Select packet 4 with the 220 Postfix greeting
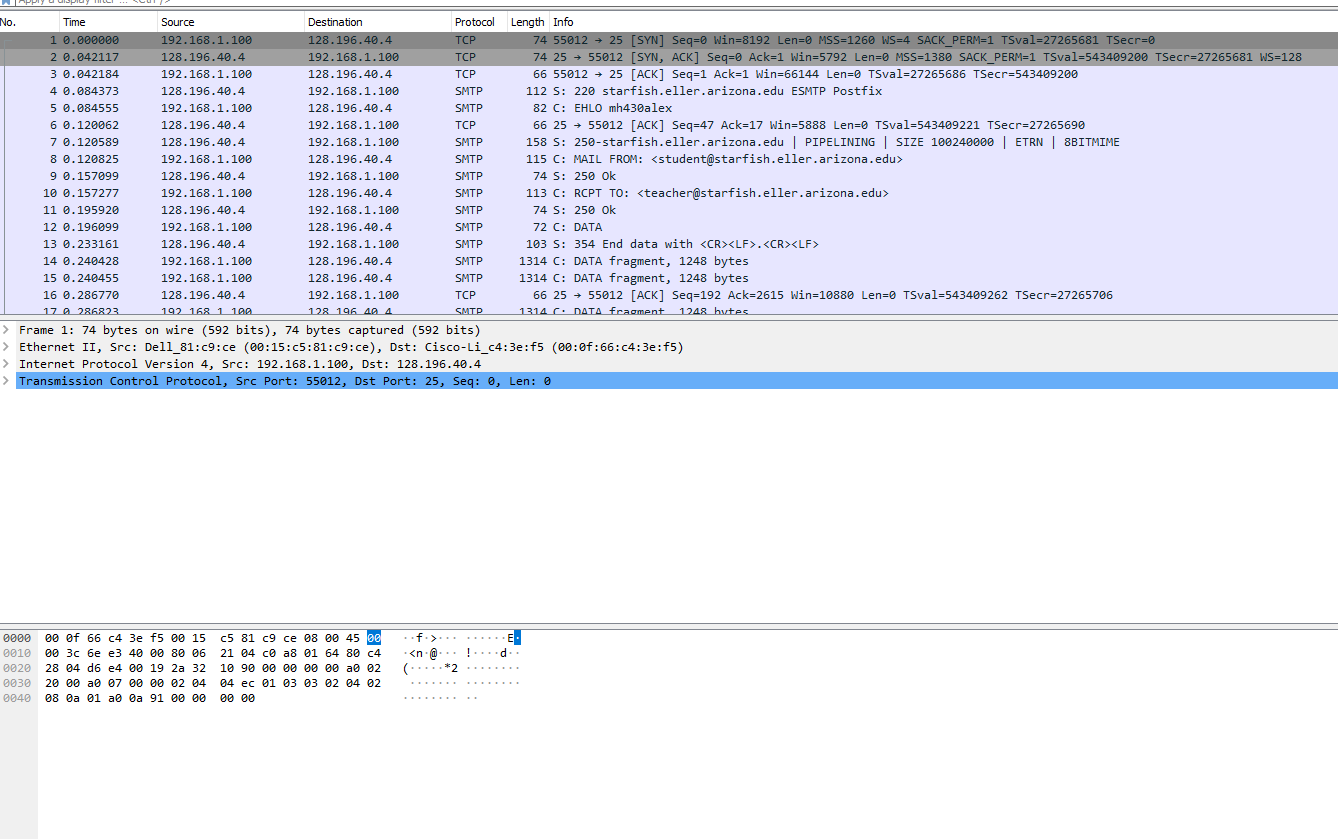 pos(400,90)
